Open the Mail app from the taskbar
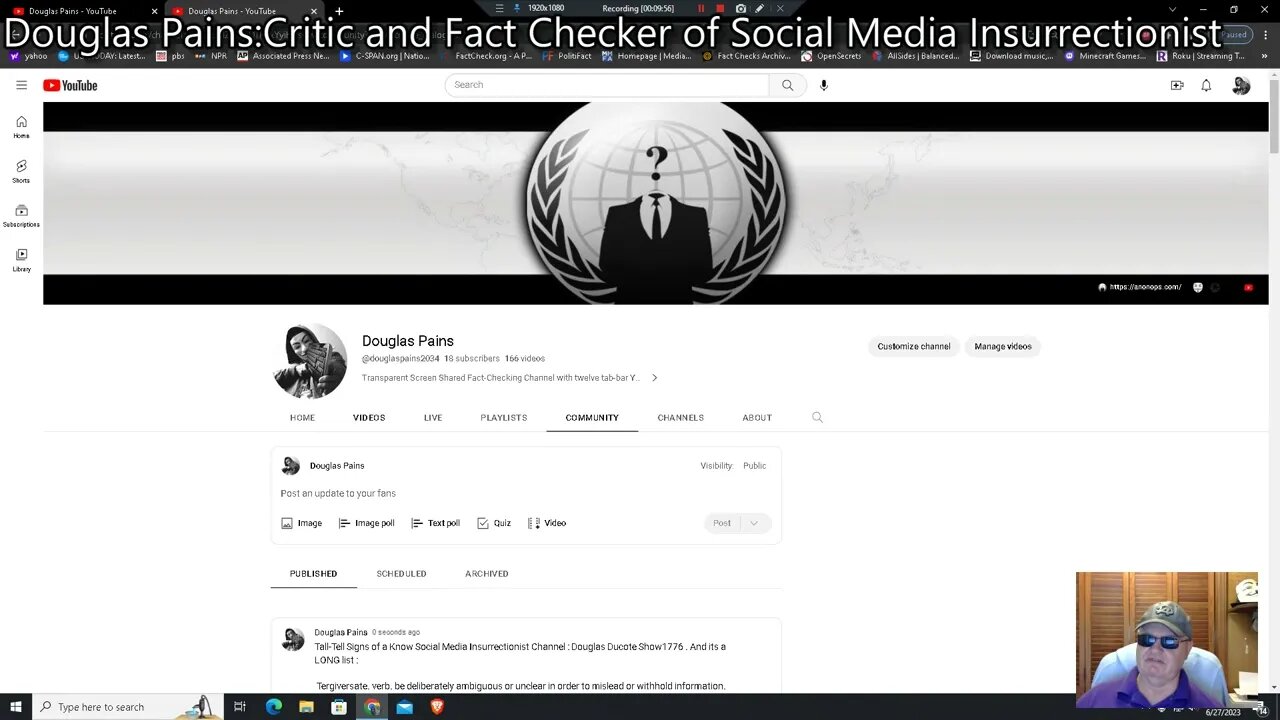The image size is (1280, 720). coord(404,707)
